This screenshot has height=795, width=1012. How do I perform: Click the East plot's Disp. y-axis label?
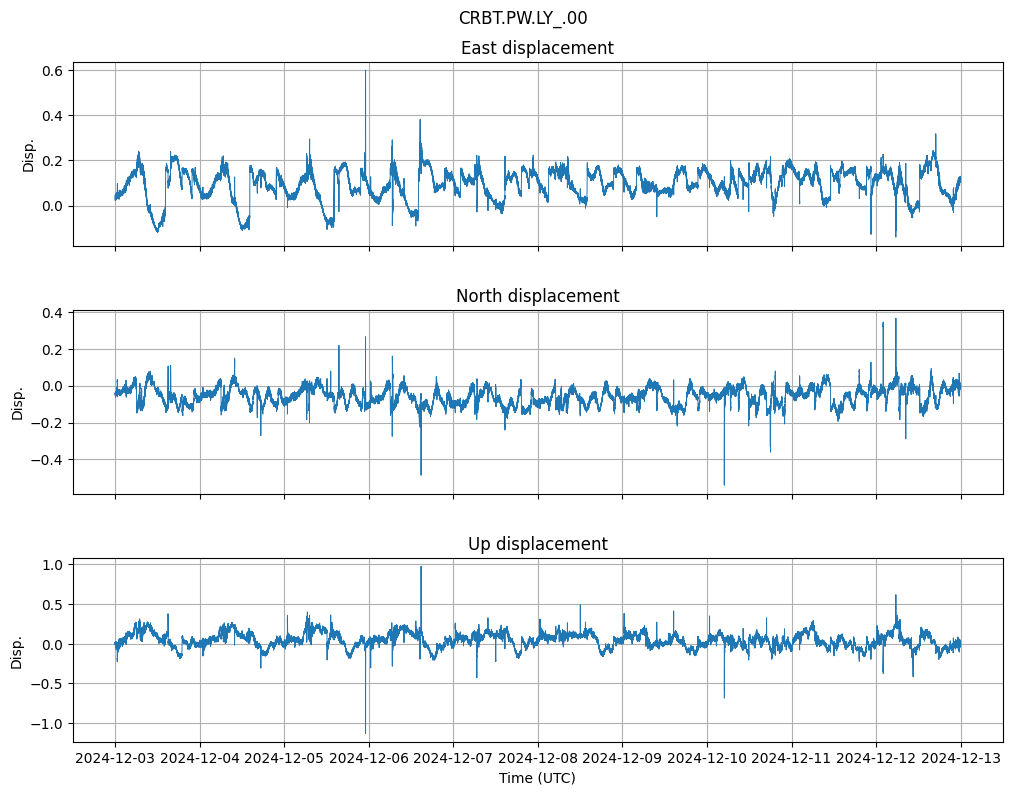click(29, 155)
